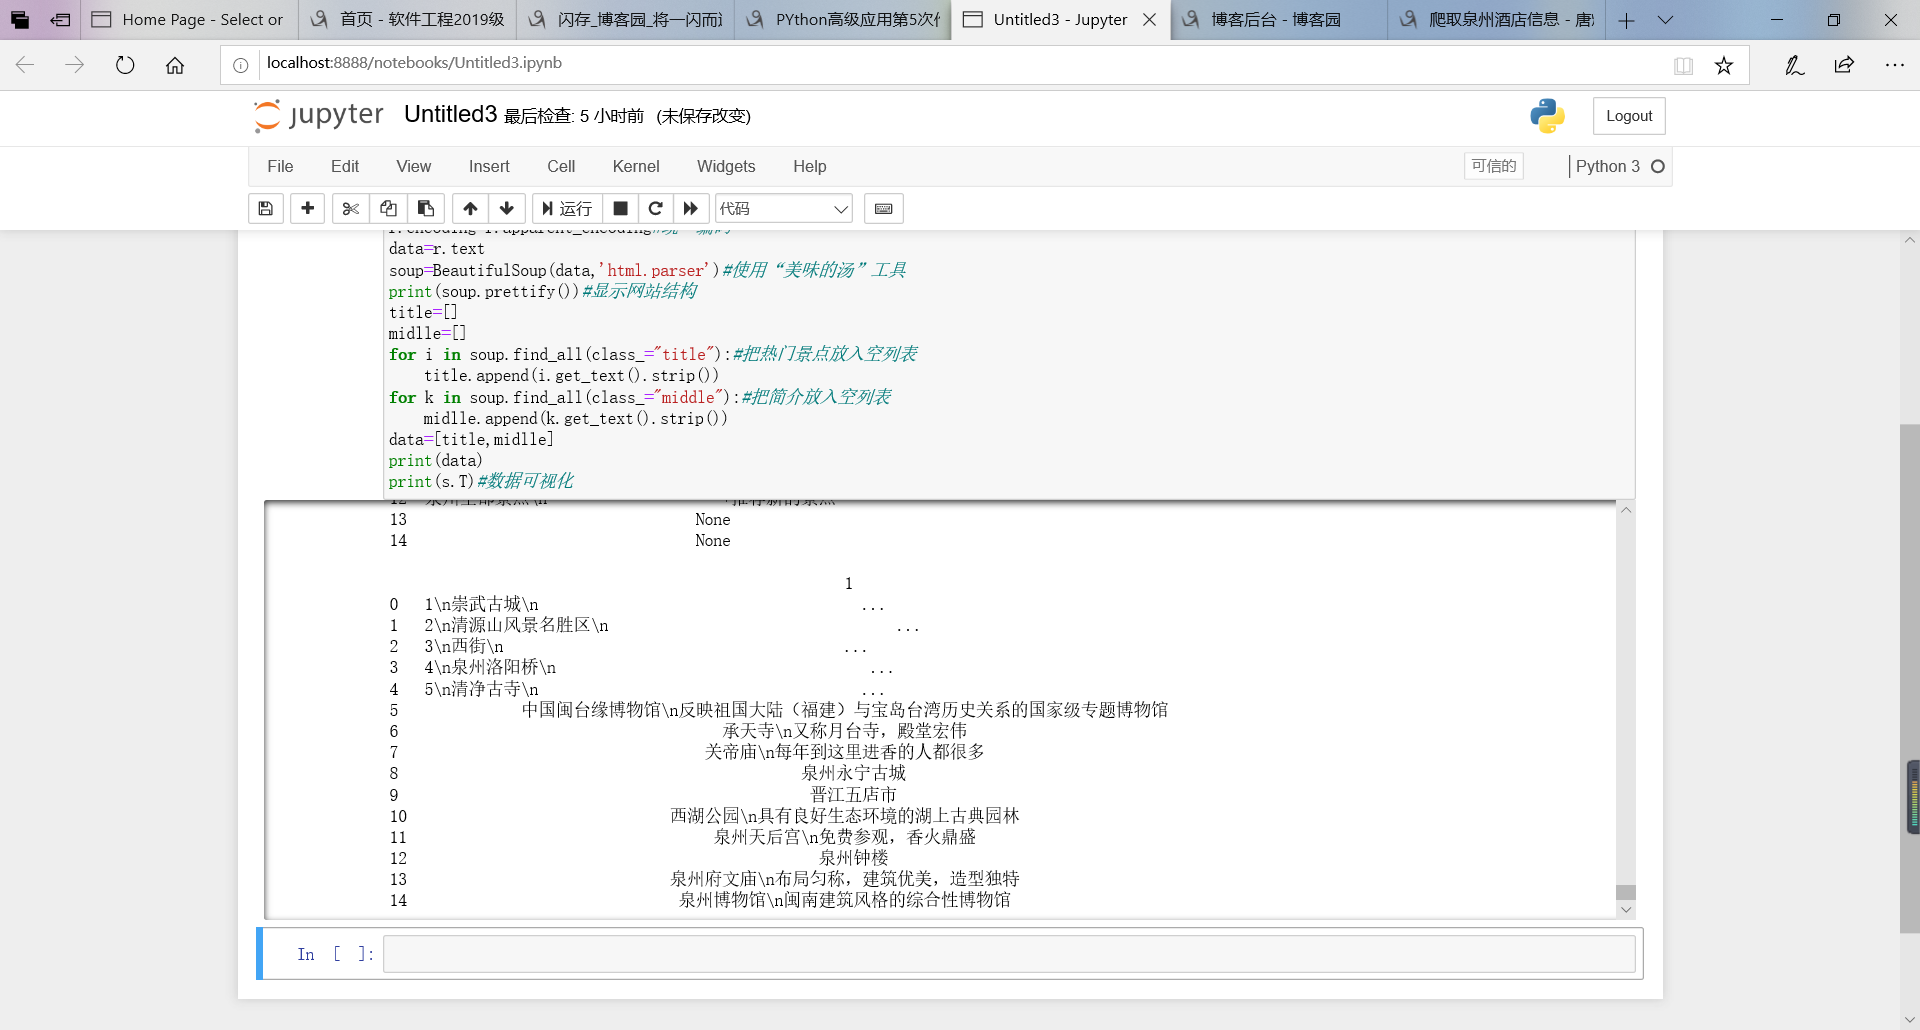
Task: Cut selected cells with the scissors icon
Action: (350, 208)
